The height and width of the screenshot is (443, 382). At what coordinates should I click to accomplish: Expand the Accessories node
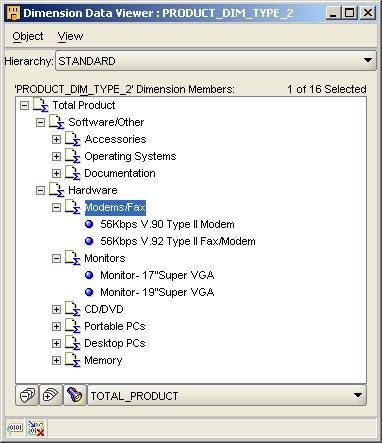(56, 139)
